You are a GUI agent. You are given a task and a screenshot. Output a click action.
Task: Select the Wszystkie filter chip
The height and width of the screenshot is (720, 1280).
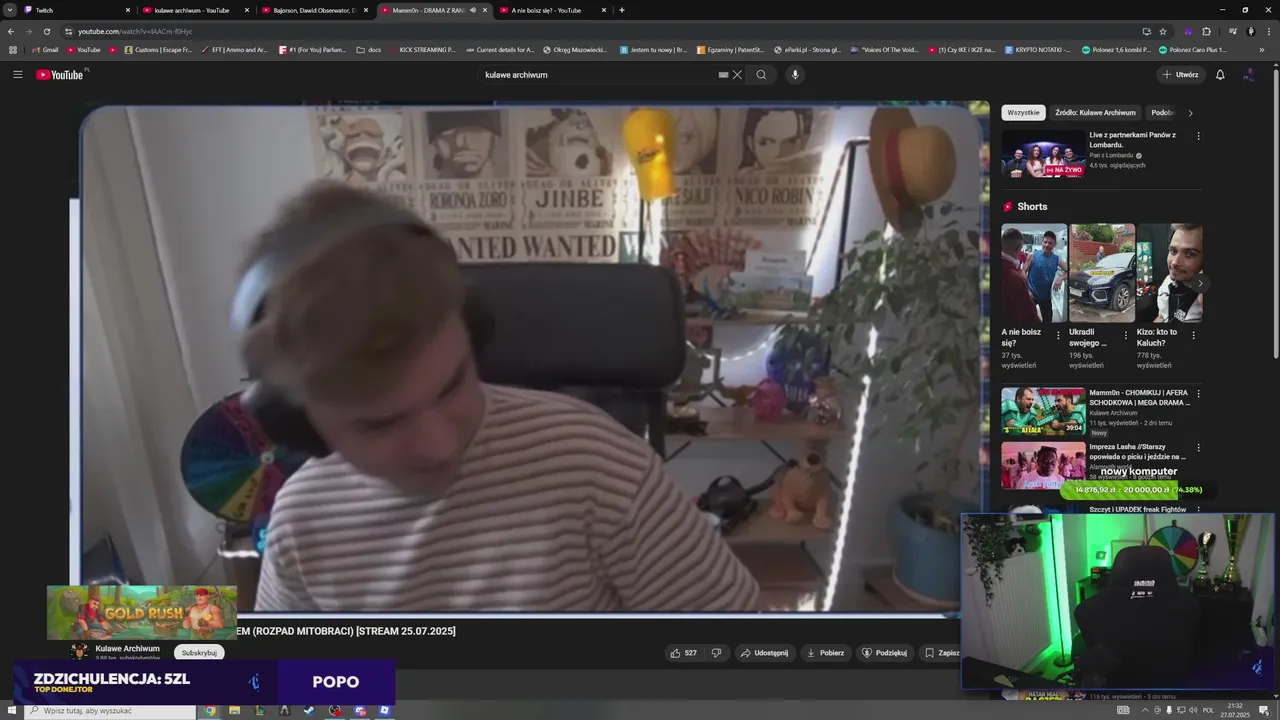(x=1023, y=113)
